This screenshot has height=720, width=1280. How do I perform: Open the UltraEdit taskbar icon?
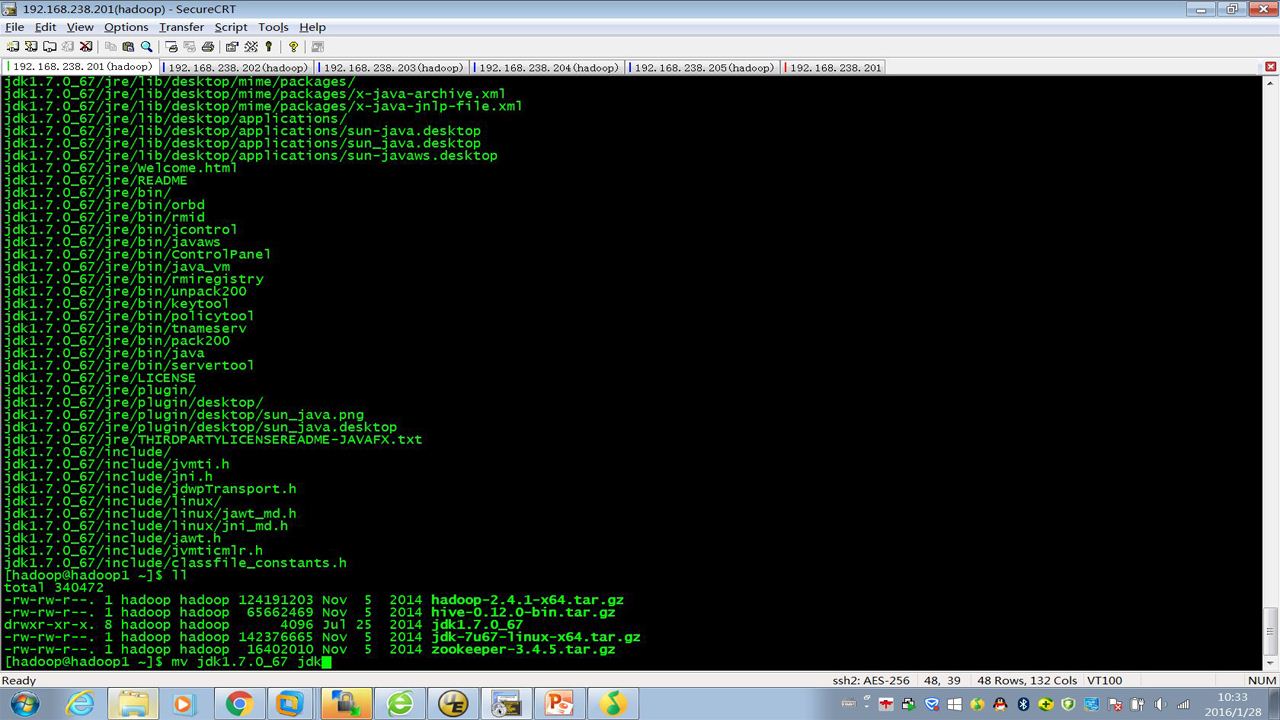(453, 704)
